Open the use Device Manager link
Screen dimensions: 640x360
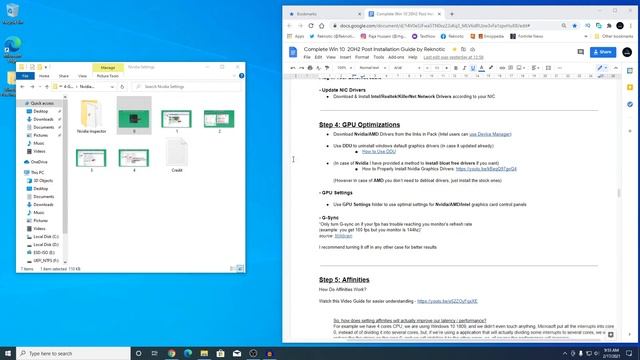tap(490, 134)
